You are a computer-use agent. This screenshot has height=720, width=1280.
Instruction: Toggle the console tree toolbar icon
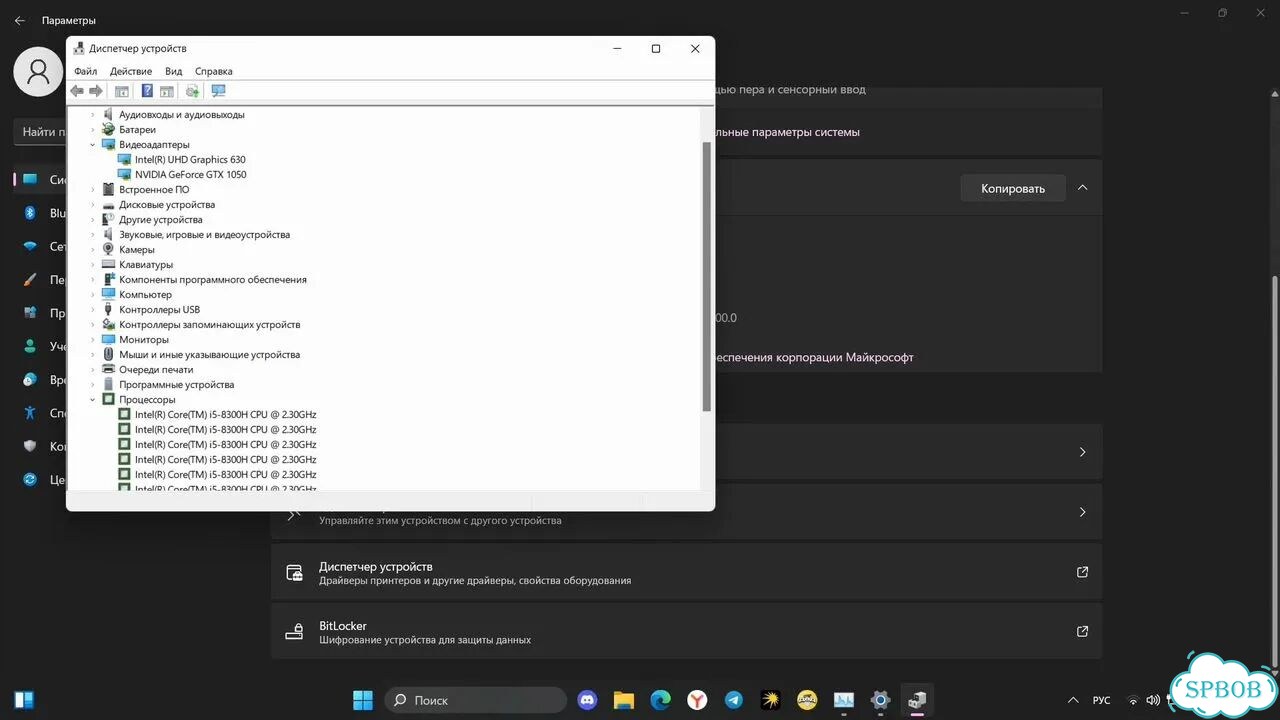point(122,91)
